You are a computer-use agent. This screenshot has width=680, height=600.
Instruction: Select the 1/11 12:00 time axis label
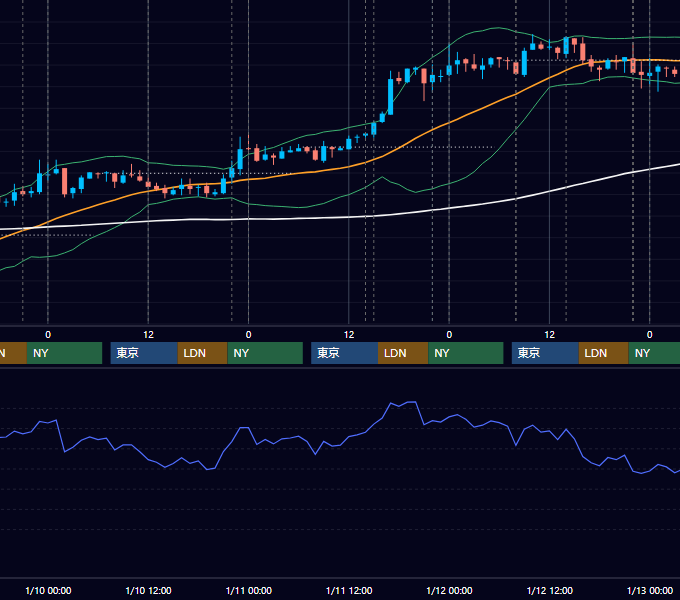[x=349, y=590]
